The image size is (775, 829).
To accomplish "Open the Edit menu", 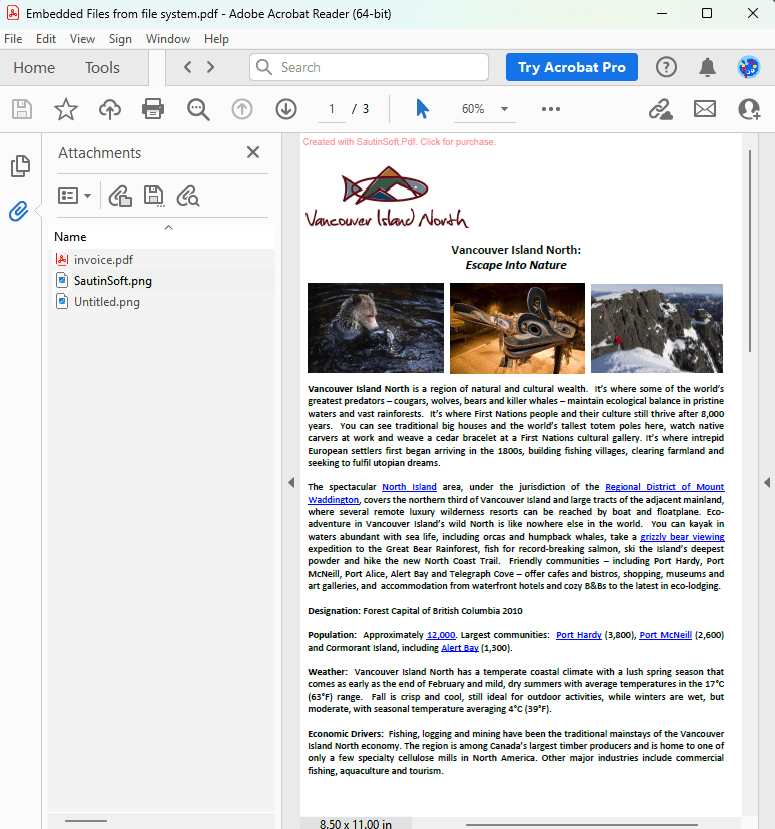I will [45, 39].
